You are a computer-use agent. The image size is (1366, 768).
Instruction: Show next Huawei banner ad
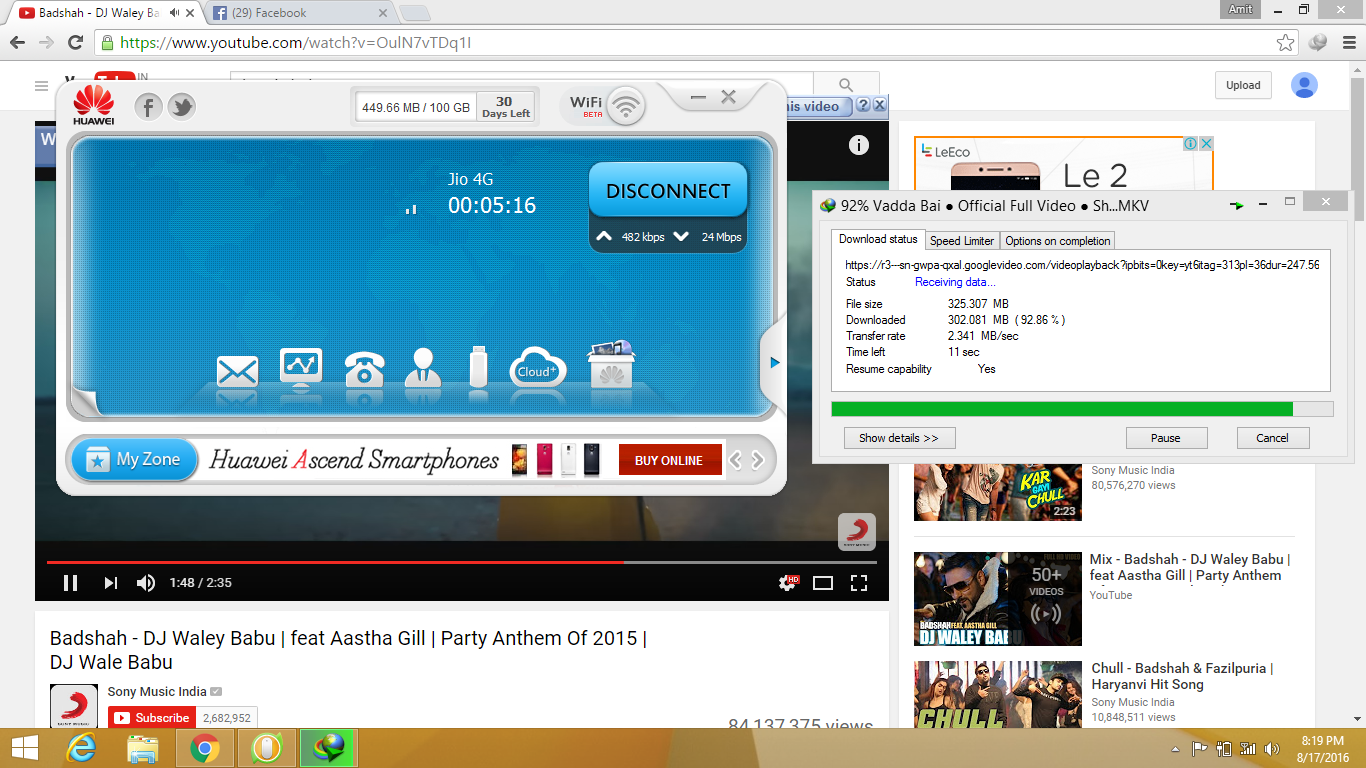[758, 461]
